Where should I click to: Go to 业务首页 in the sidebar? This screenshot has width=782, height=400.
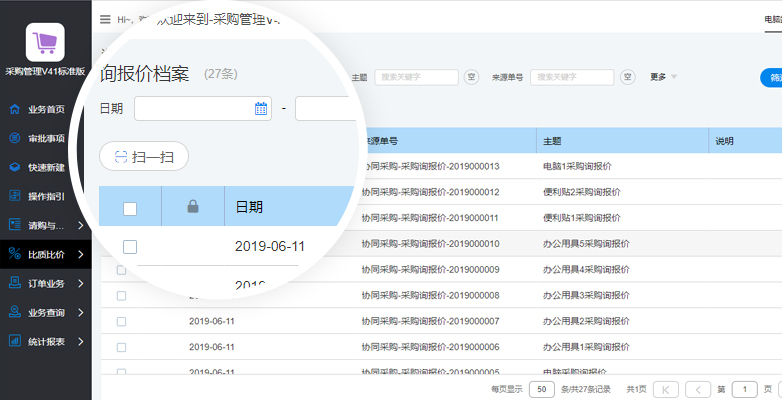[46, 109]
